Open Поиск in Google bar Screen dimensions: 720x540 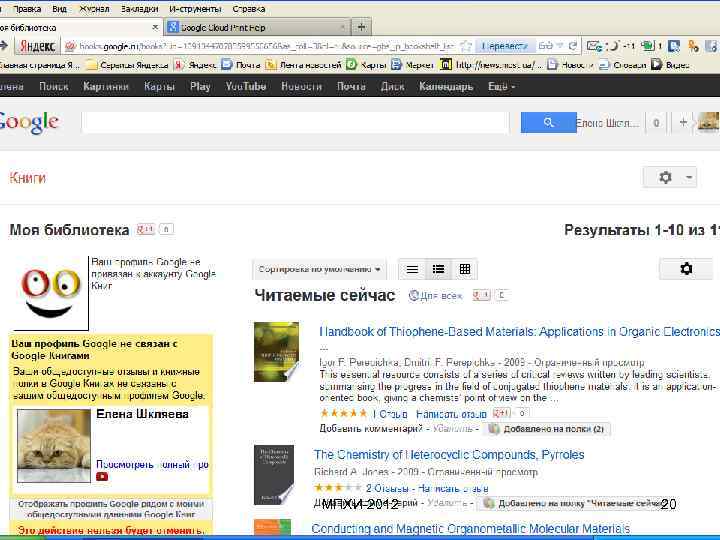click(x=53, y=86)
